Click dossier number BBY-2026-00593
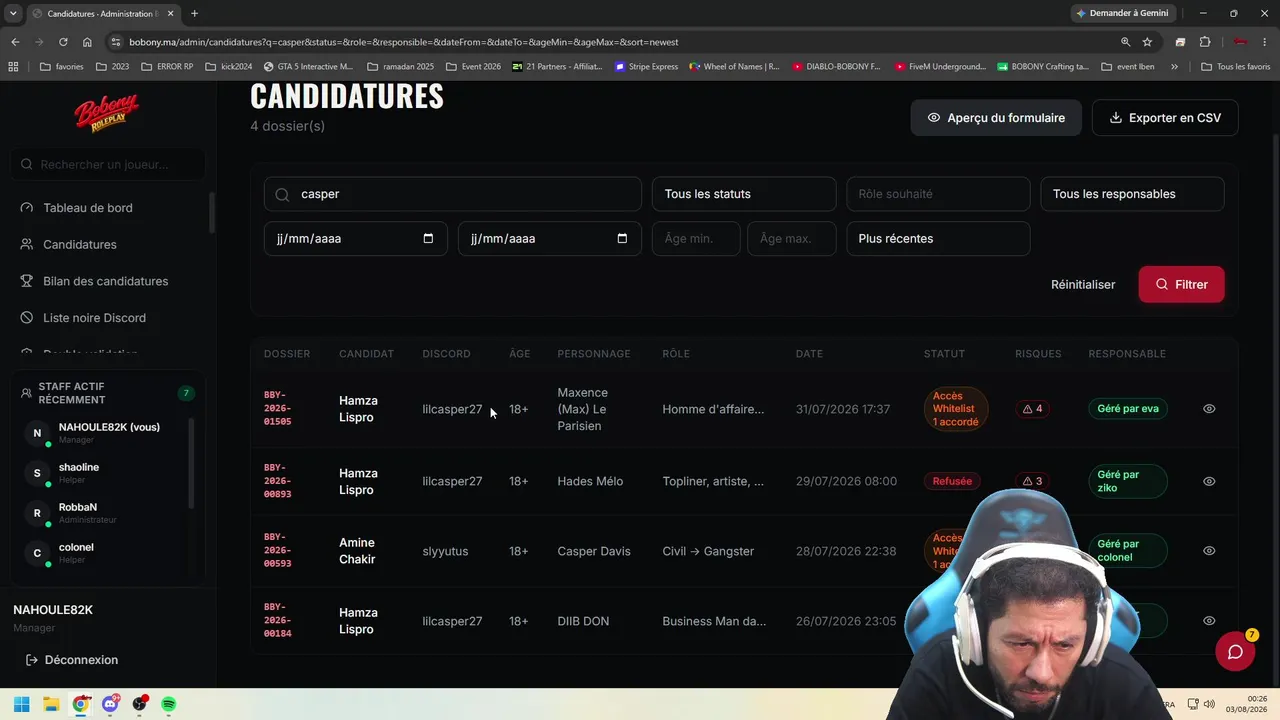Screen dimensions: 1280x720 (278, 551)
